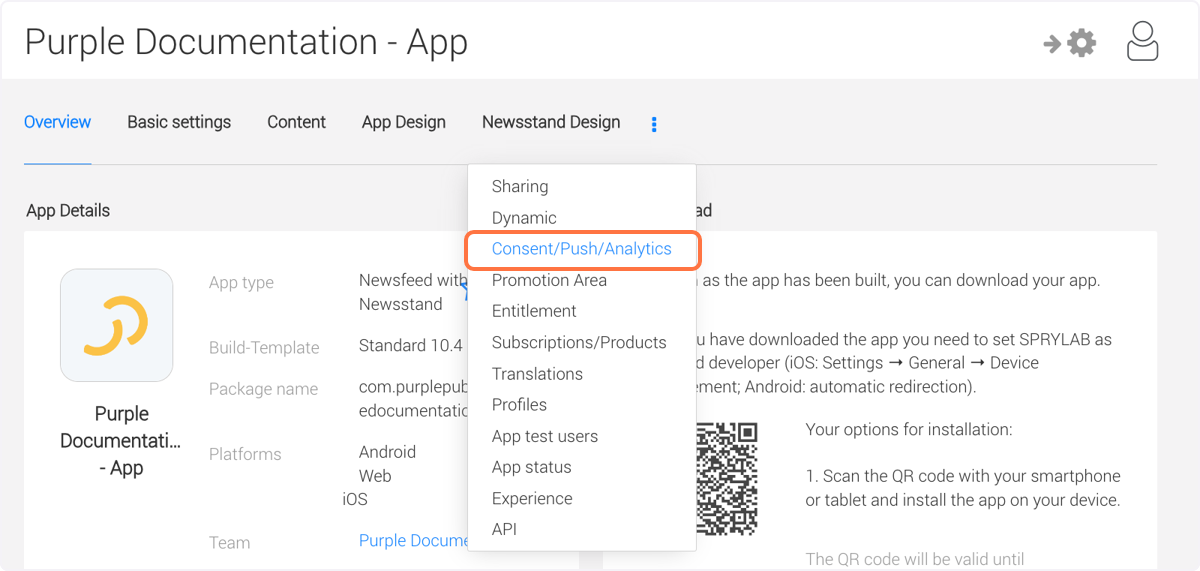Open the Newsstand Design tab
Image resolution: width=1200 pixels, height=571 pixels.
coord(551,122)
